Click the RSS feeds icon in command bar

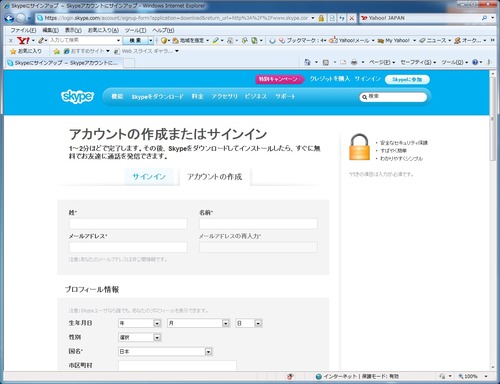(326, 62)
